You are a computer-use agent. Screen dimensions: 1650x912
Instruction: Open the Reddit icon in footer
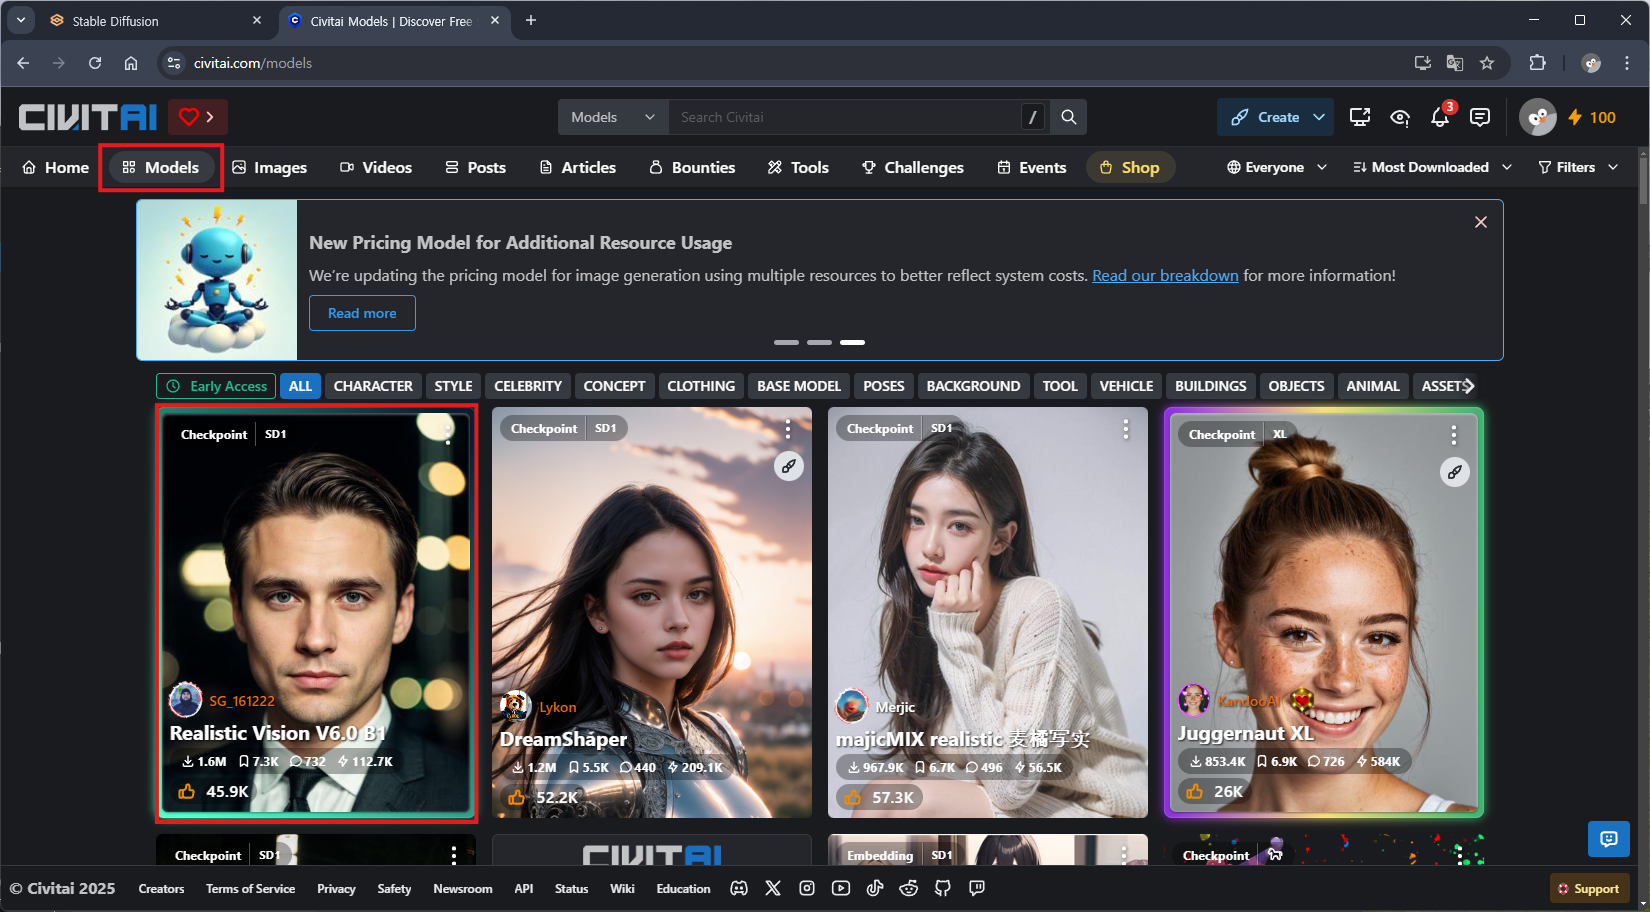(x=909, y=888)
